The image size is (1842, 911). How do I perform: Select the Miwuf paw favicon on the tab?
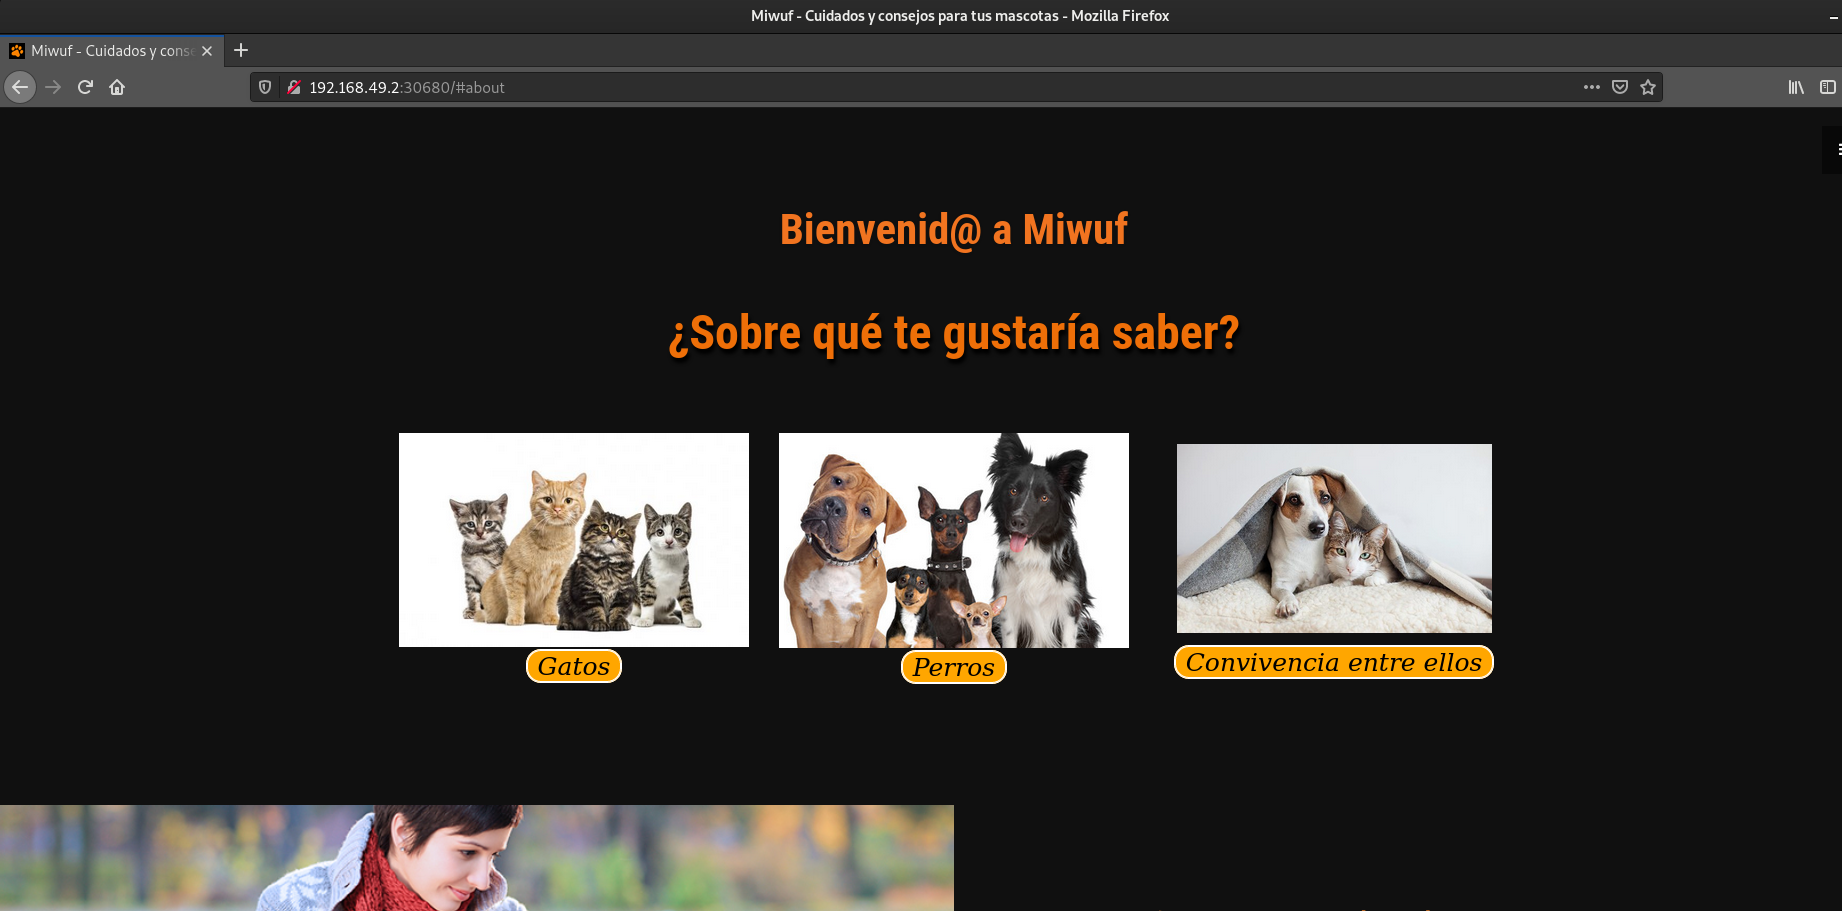15,50
